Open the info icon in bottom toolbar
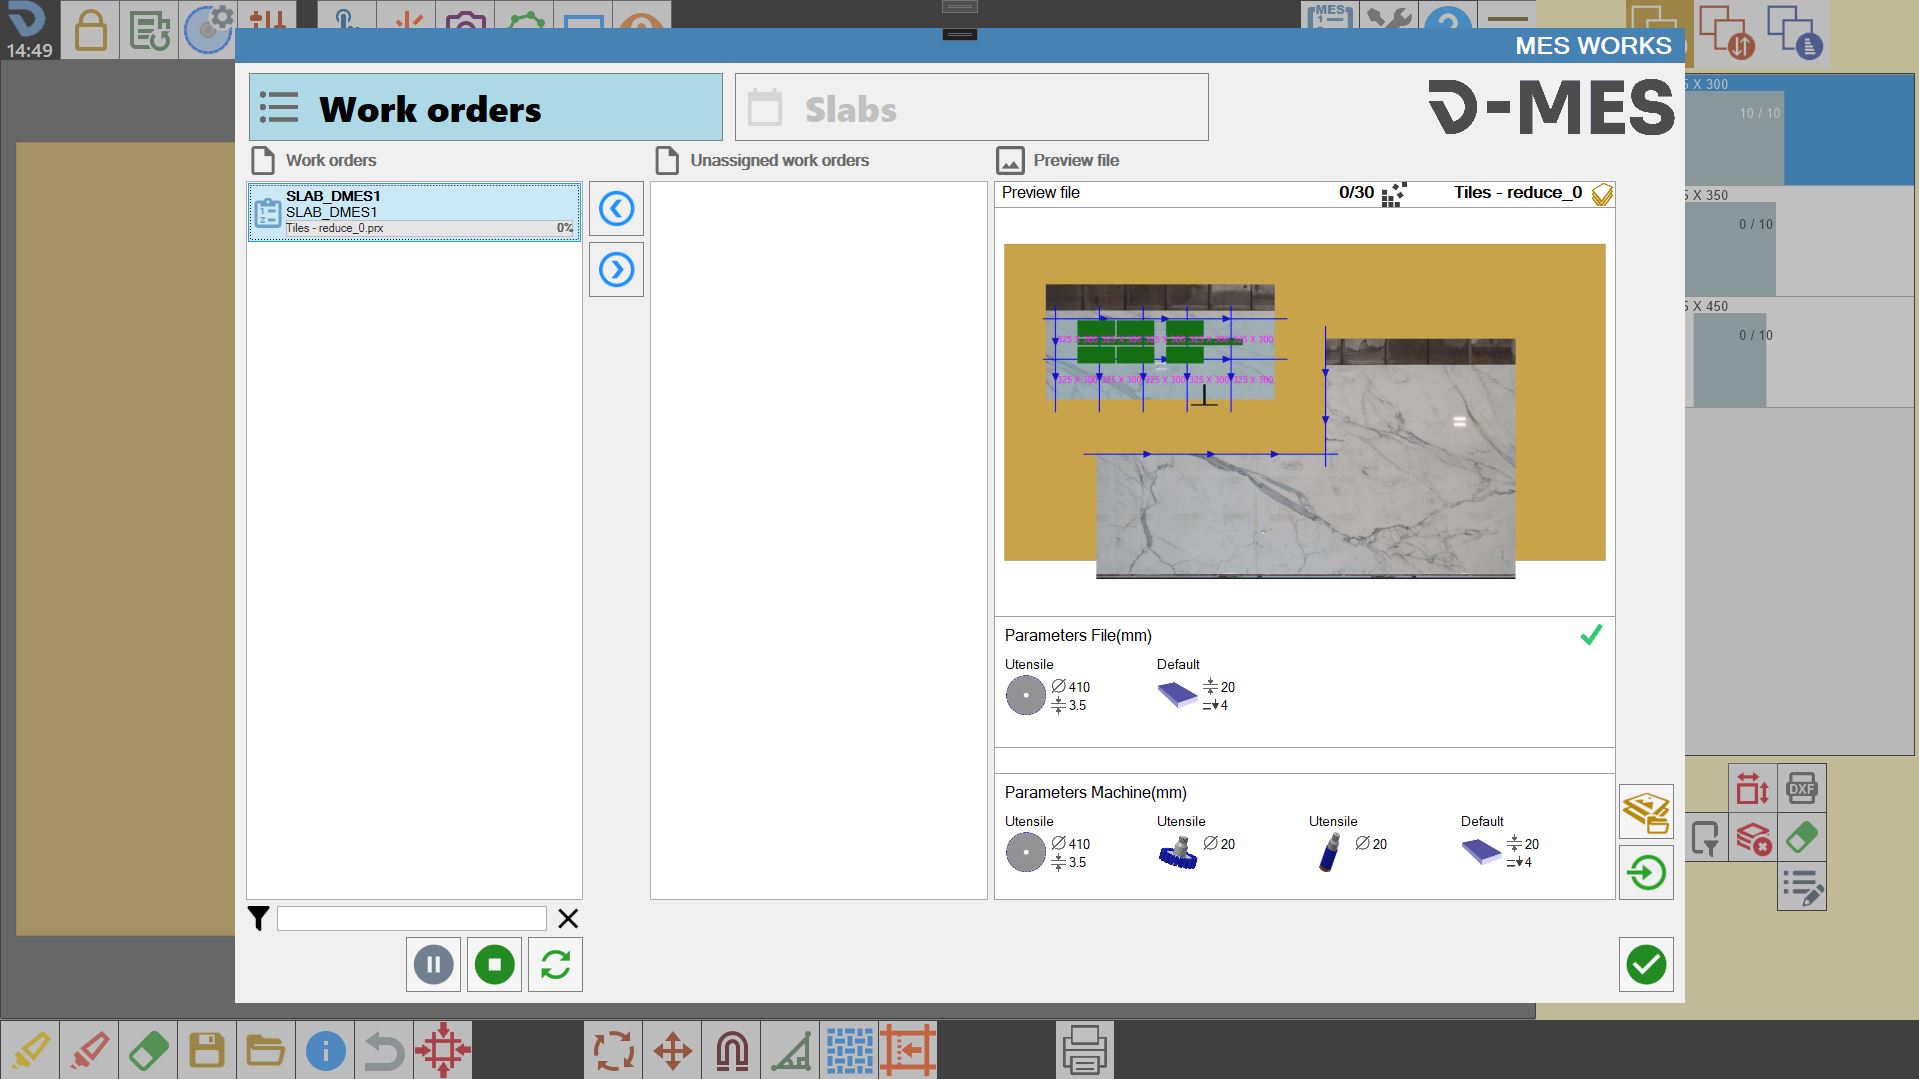The height and width of the screenshot is (1079, 1919). click(x=325, y=1051)
